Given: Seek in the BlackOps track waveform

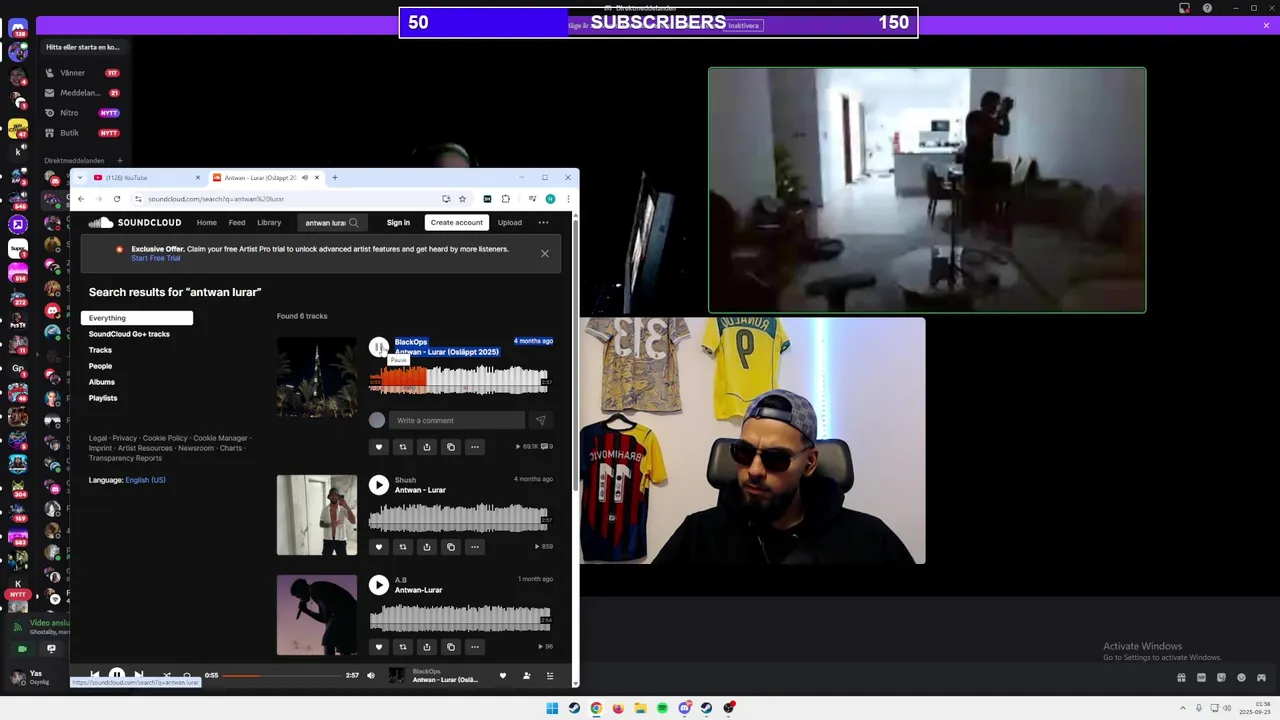Looking at the screenshot, I should pos(460,379).
